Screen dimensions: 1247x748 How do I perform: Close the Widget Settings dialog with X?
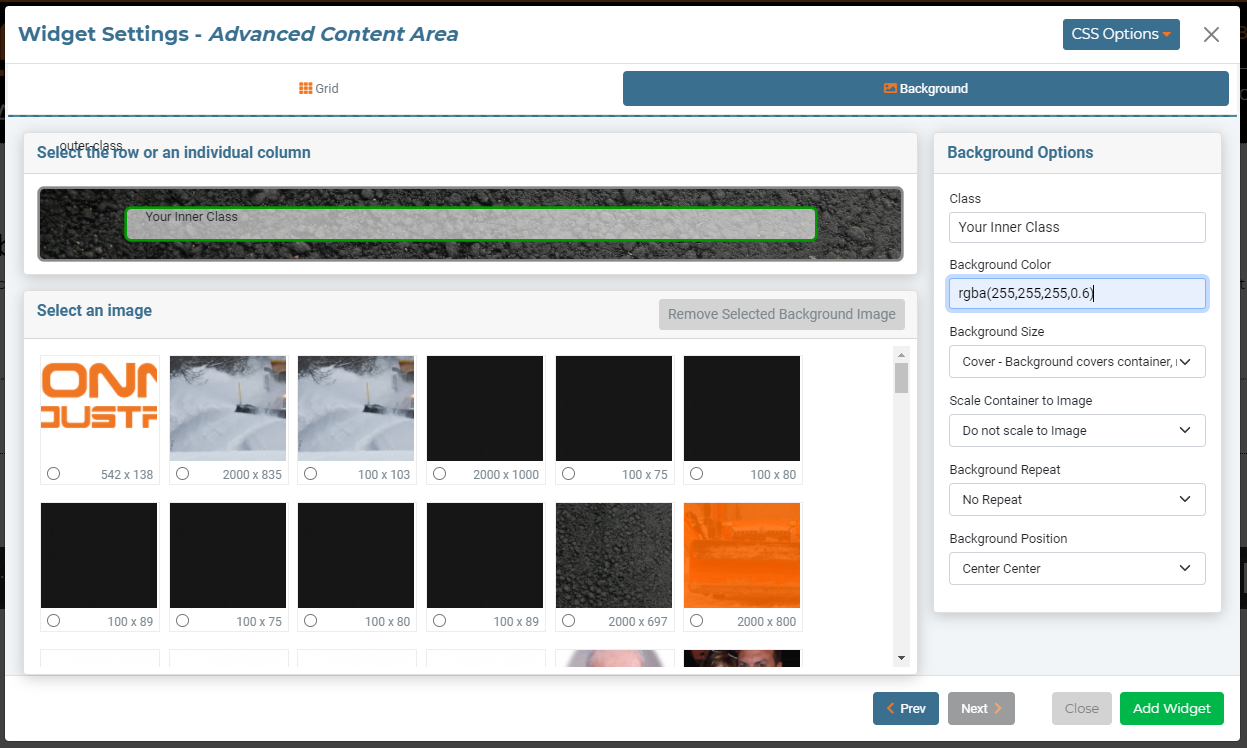point(1211,34)
